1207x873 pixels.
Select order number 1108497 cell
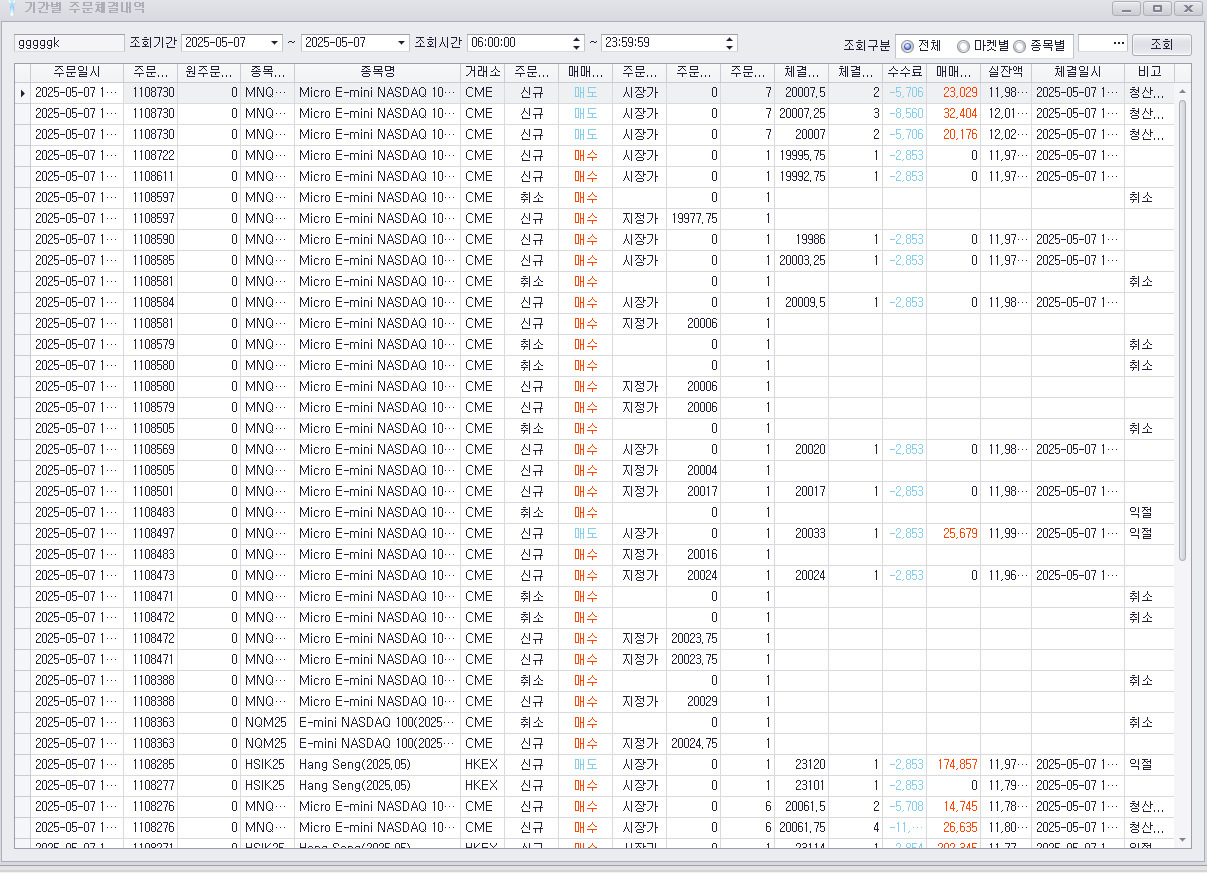[x=153, y=534]
